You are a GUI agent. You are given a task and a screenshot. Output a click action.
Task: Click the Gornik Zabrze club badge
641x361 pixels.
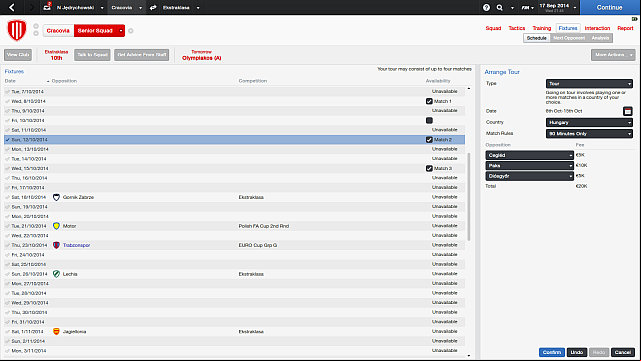[56, 197]
